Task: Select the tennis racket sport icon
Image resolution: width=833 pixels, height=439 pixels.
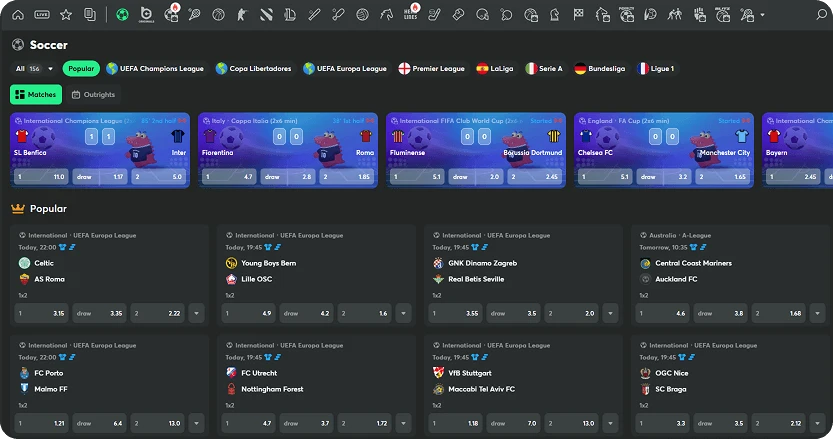Action: tap(194, 15)
